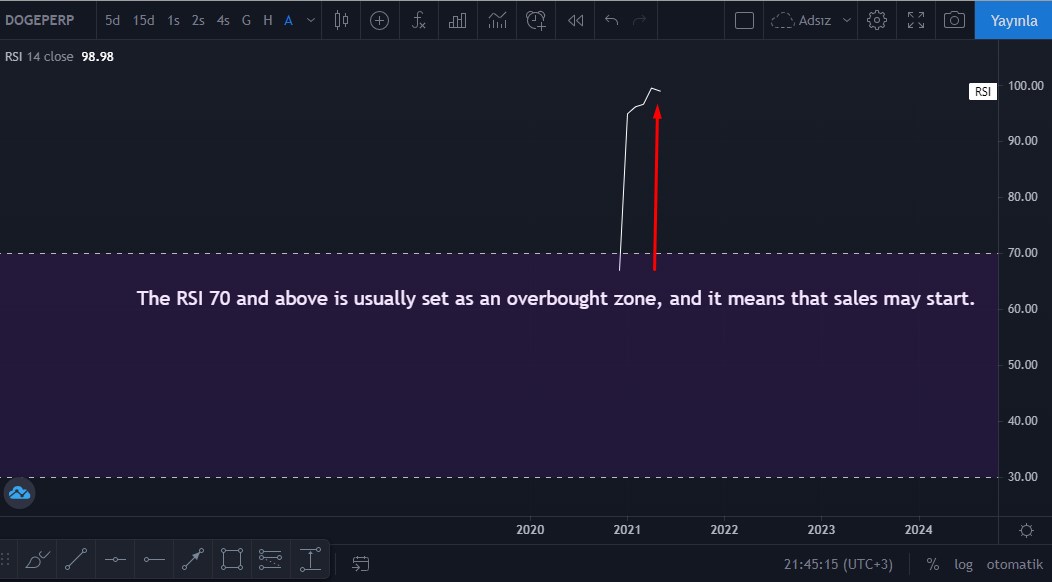The image size is (1052, 582).
Task: Open price scale settings gear at bottom right
Action: point(1026,530)
